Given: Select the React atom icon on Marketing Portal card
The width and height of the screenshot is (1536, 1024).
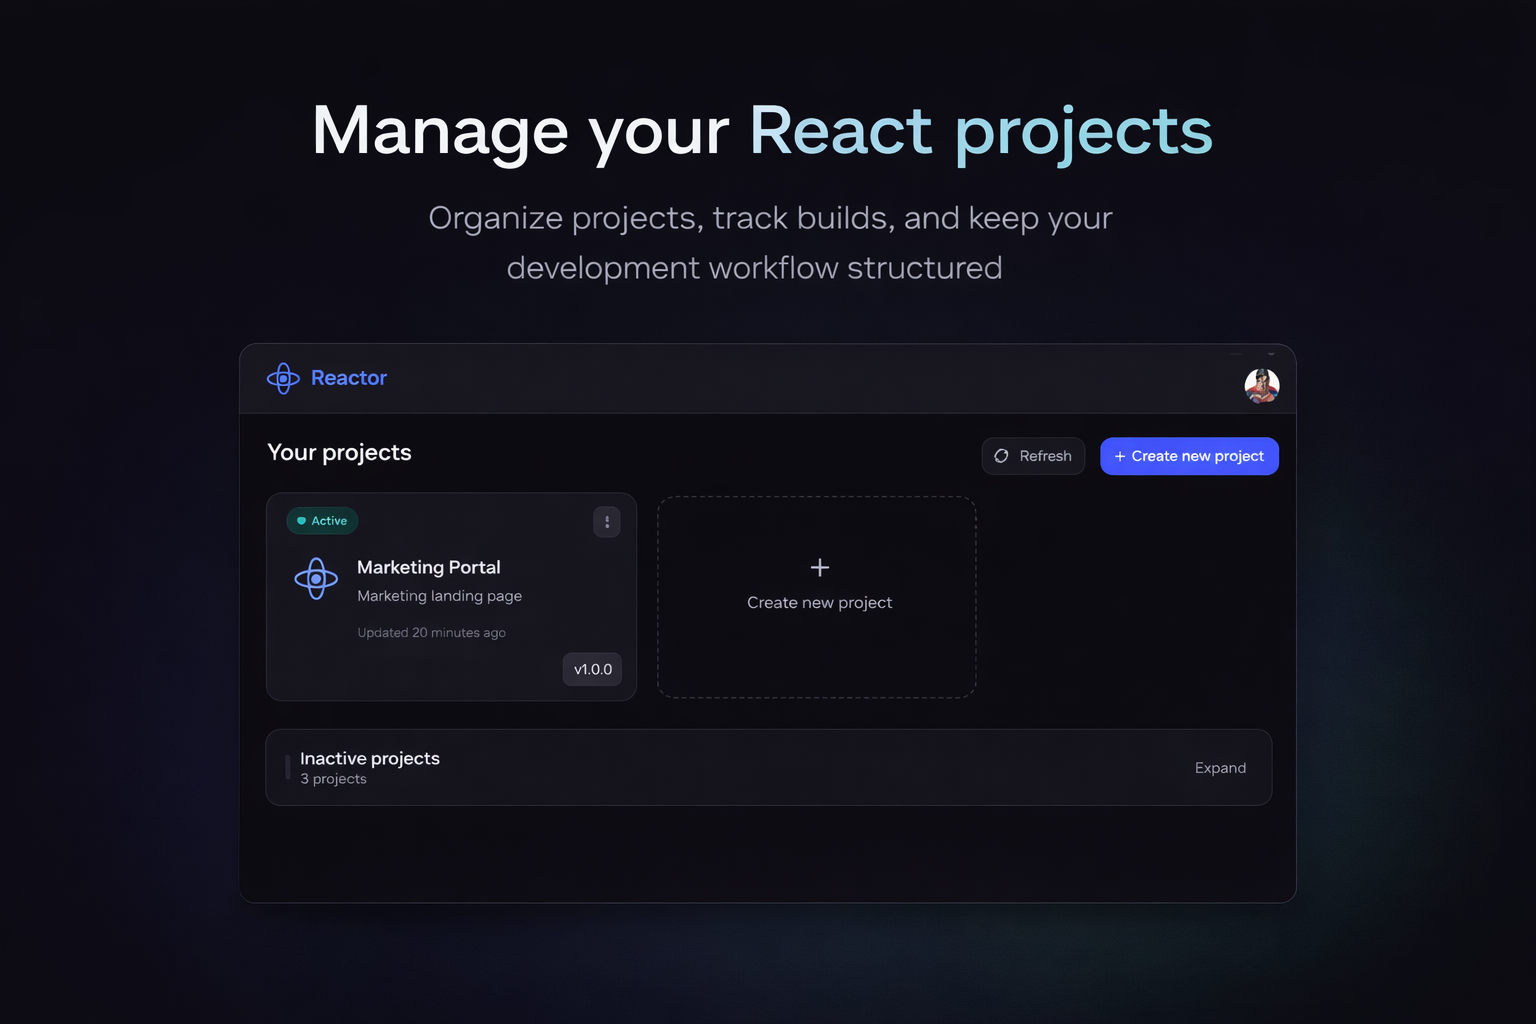Looking at the screenshot, I should [x=317, y=578].
